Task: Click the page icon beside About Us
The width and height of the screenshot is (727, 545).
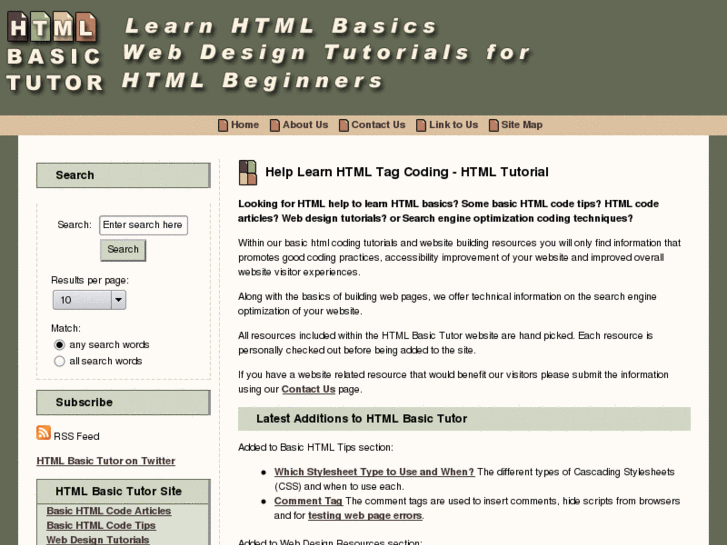Action: (275, 125)
